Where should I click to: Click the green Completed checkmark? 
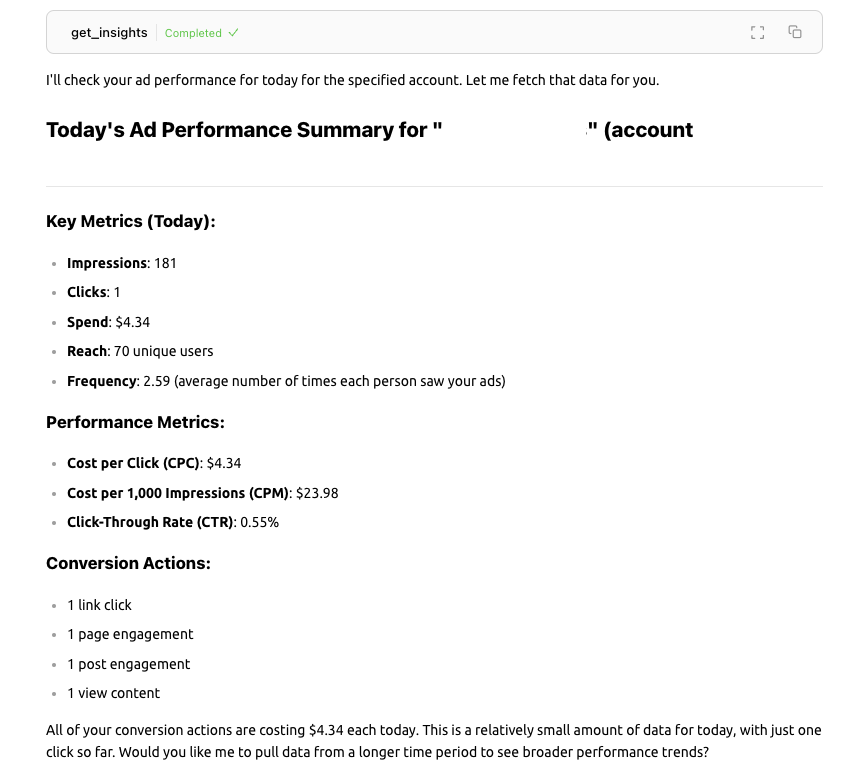(234, 33)
